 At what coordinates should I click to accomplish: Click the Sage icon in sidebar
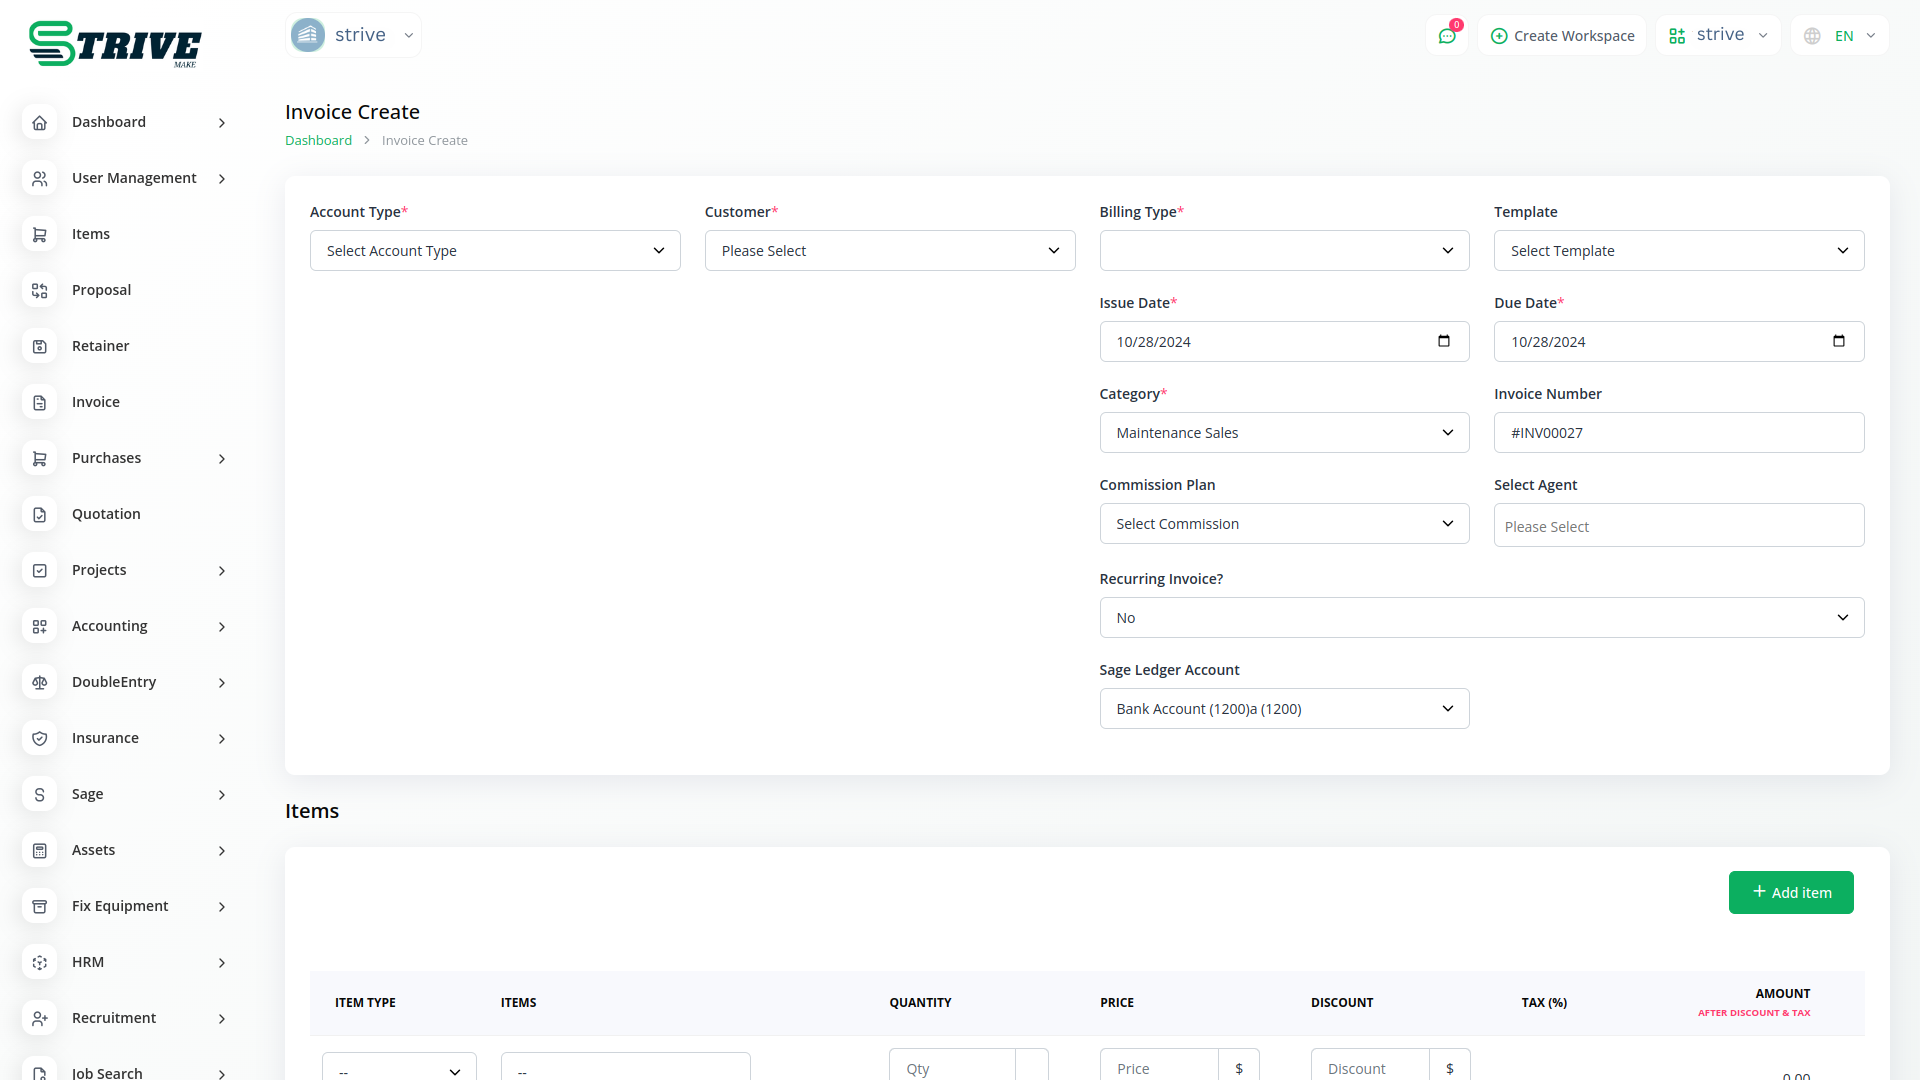coord(40,794)
